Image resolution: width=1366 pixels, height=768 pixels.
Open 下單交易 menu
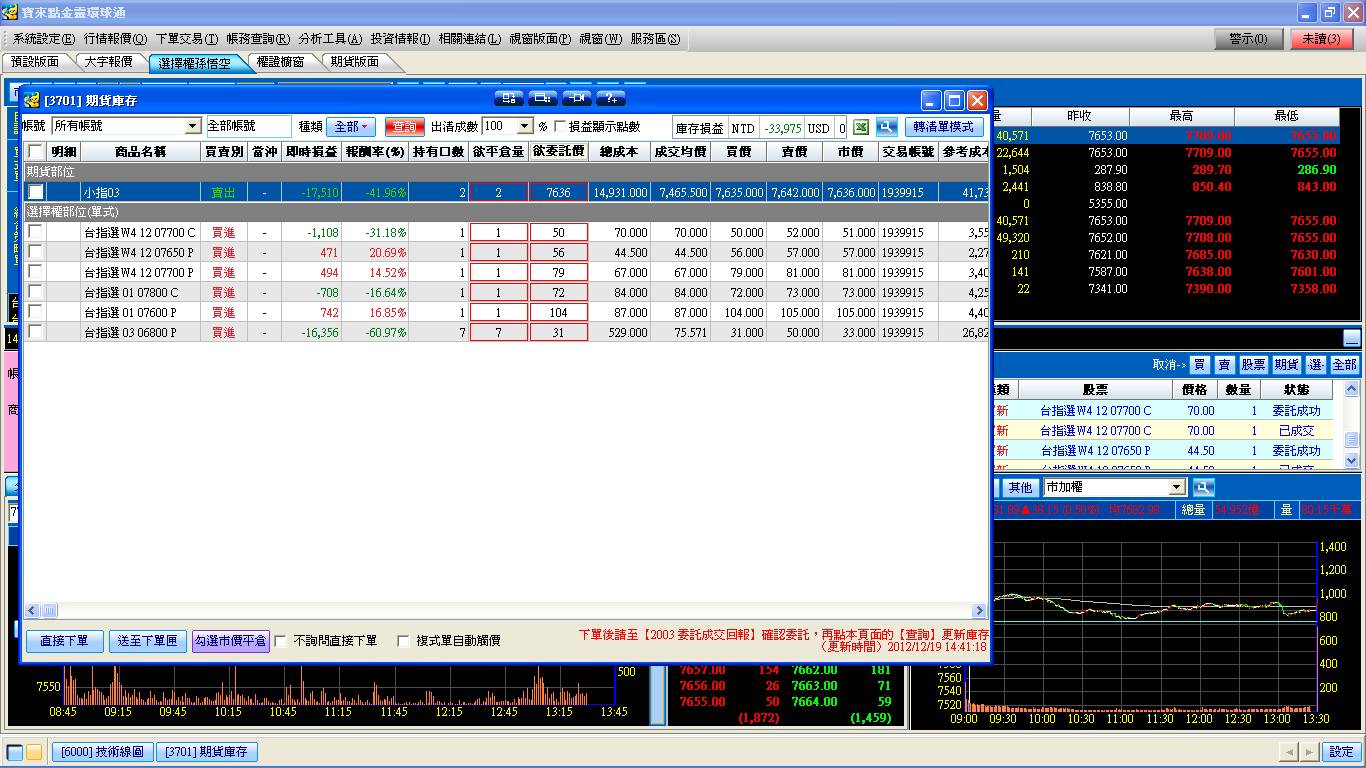187,39
